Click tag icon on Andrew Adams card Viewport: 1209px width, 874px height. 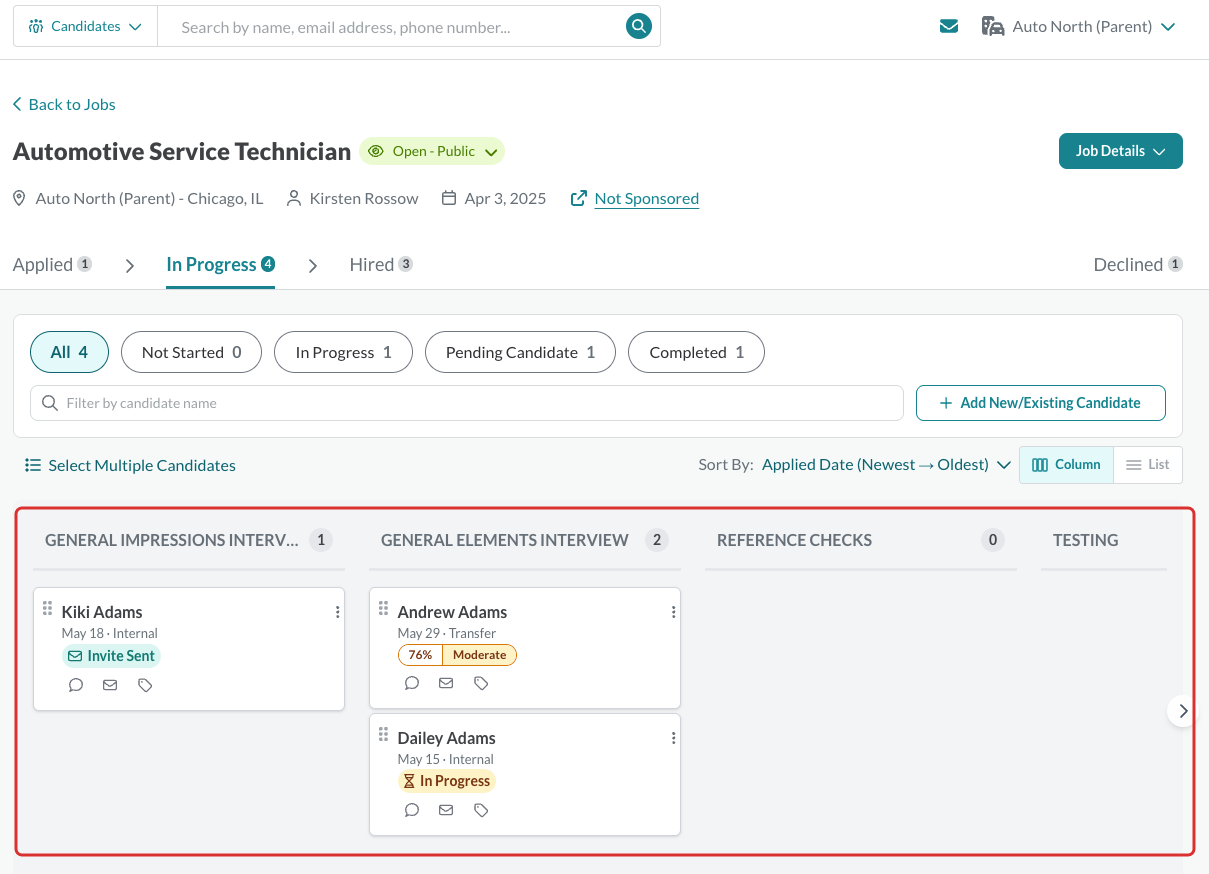point(481,683)
